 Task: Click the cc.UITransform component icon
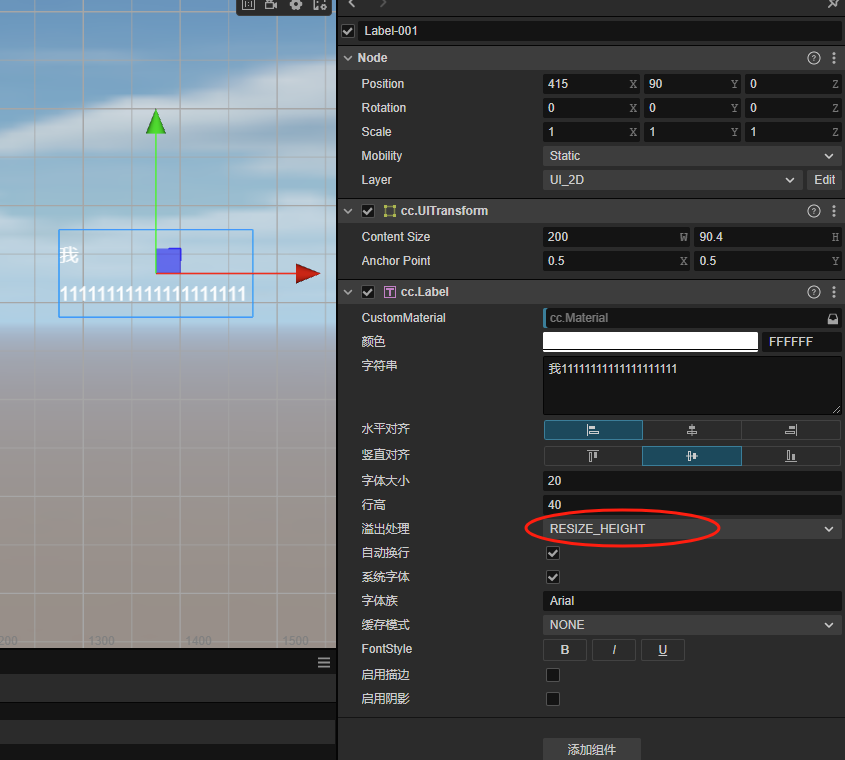[390, 211]
